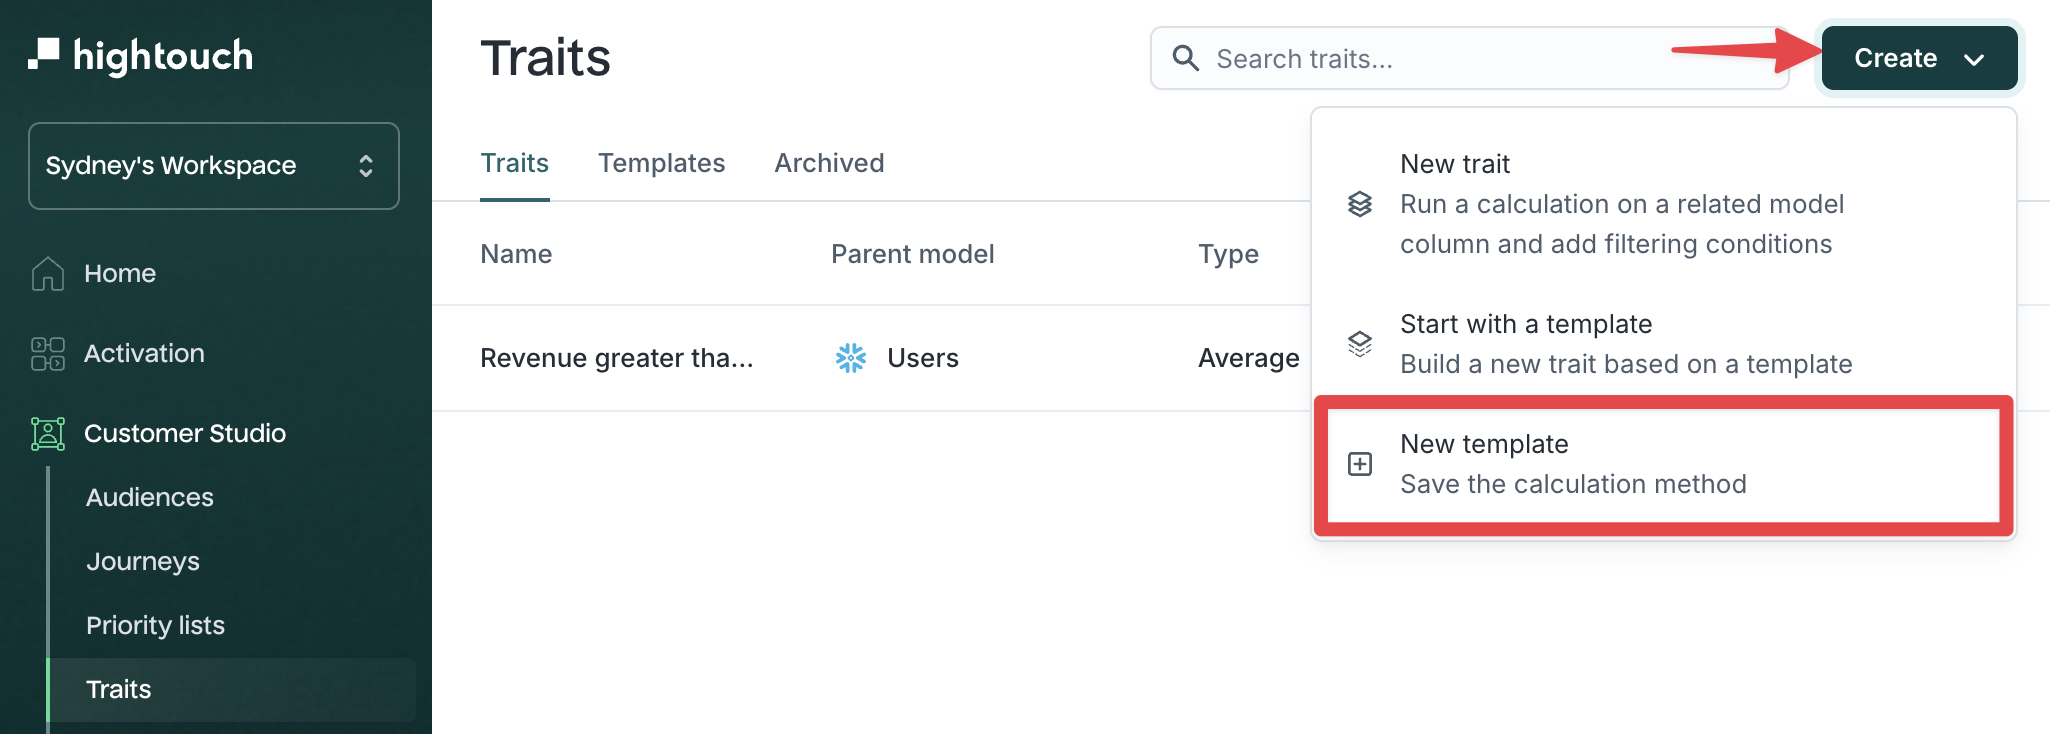Switch to the Templates tab

661,163
